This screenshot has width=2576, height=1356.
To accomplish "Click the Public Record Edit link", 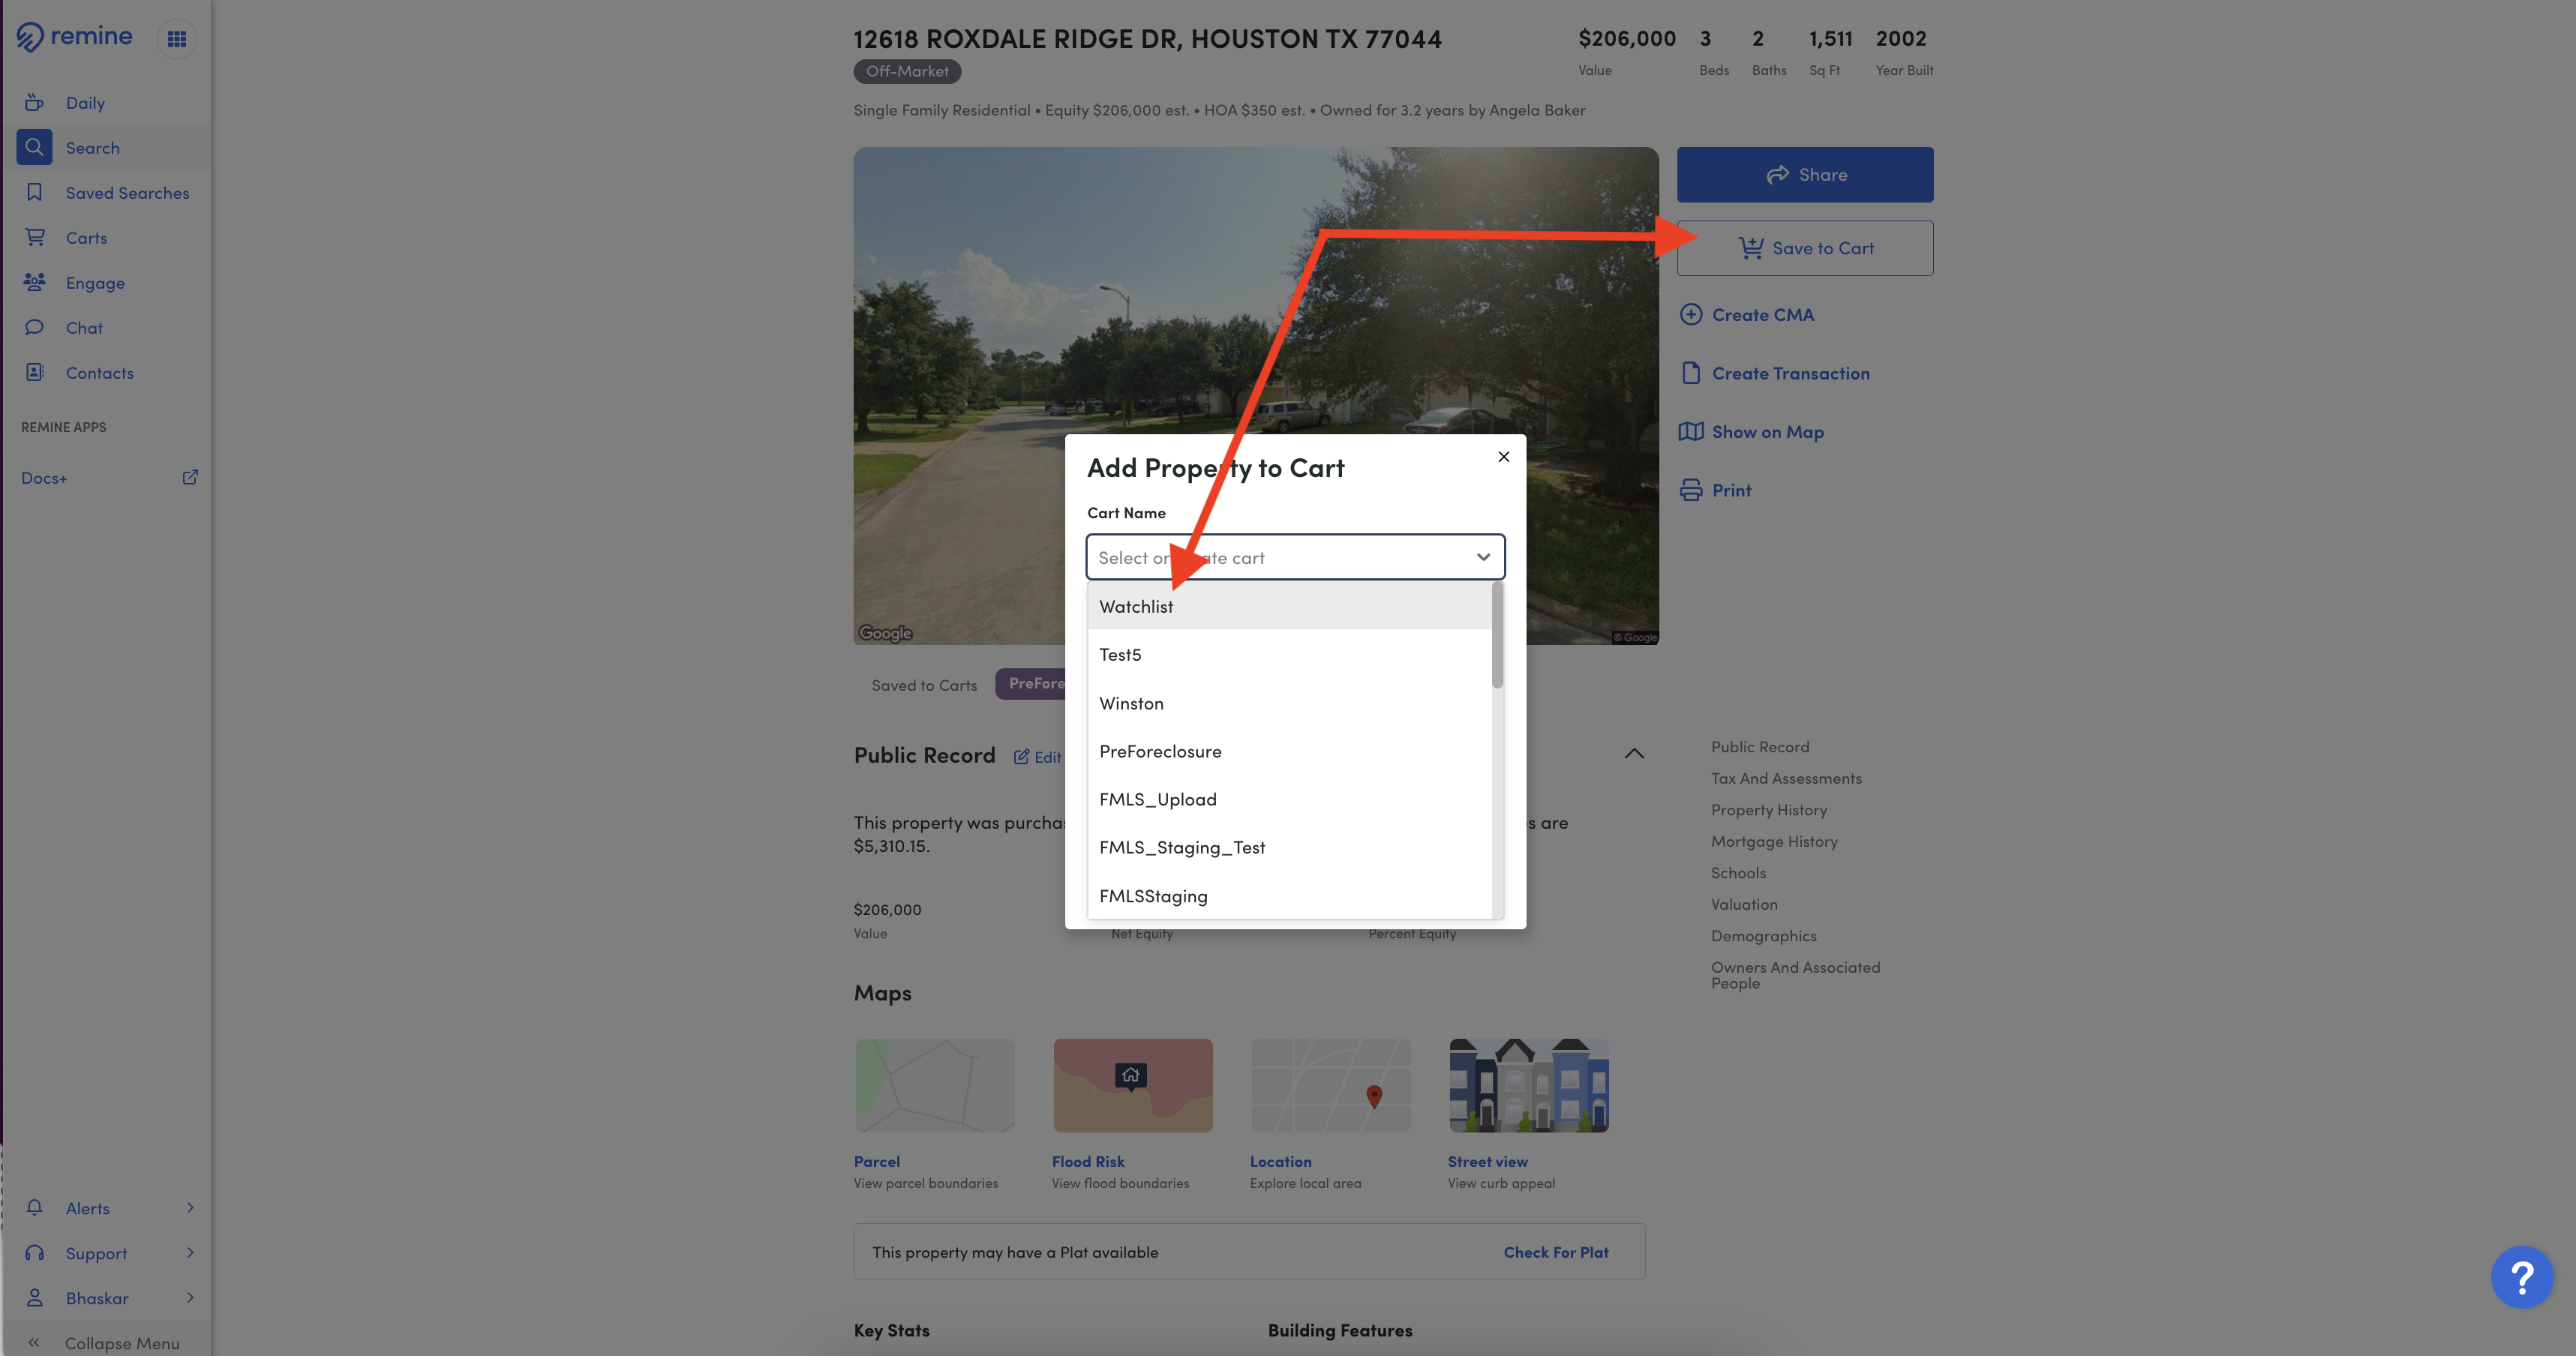I will tap(1037, 757).
